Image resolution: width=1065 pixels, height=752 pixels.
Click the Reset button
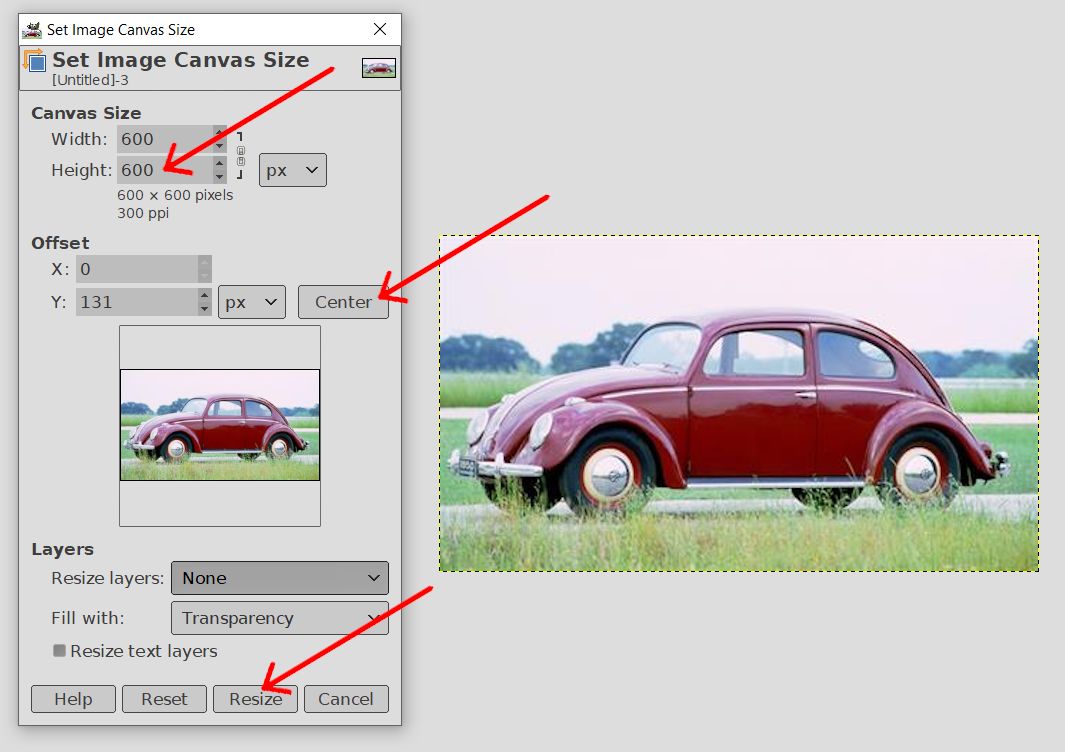pyautogui.click(x=164, y=699)
